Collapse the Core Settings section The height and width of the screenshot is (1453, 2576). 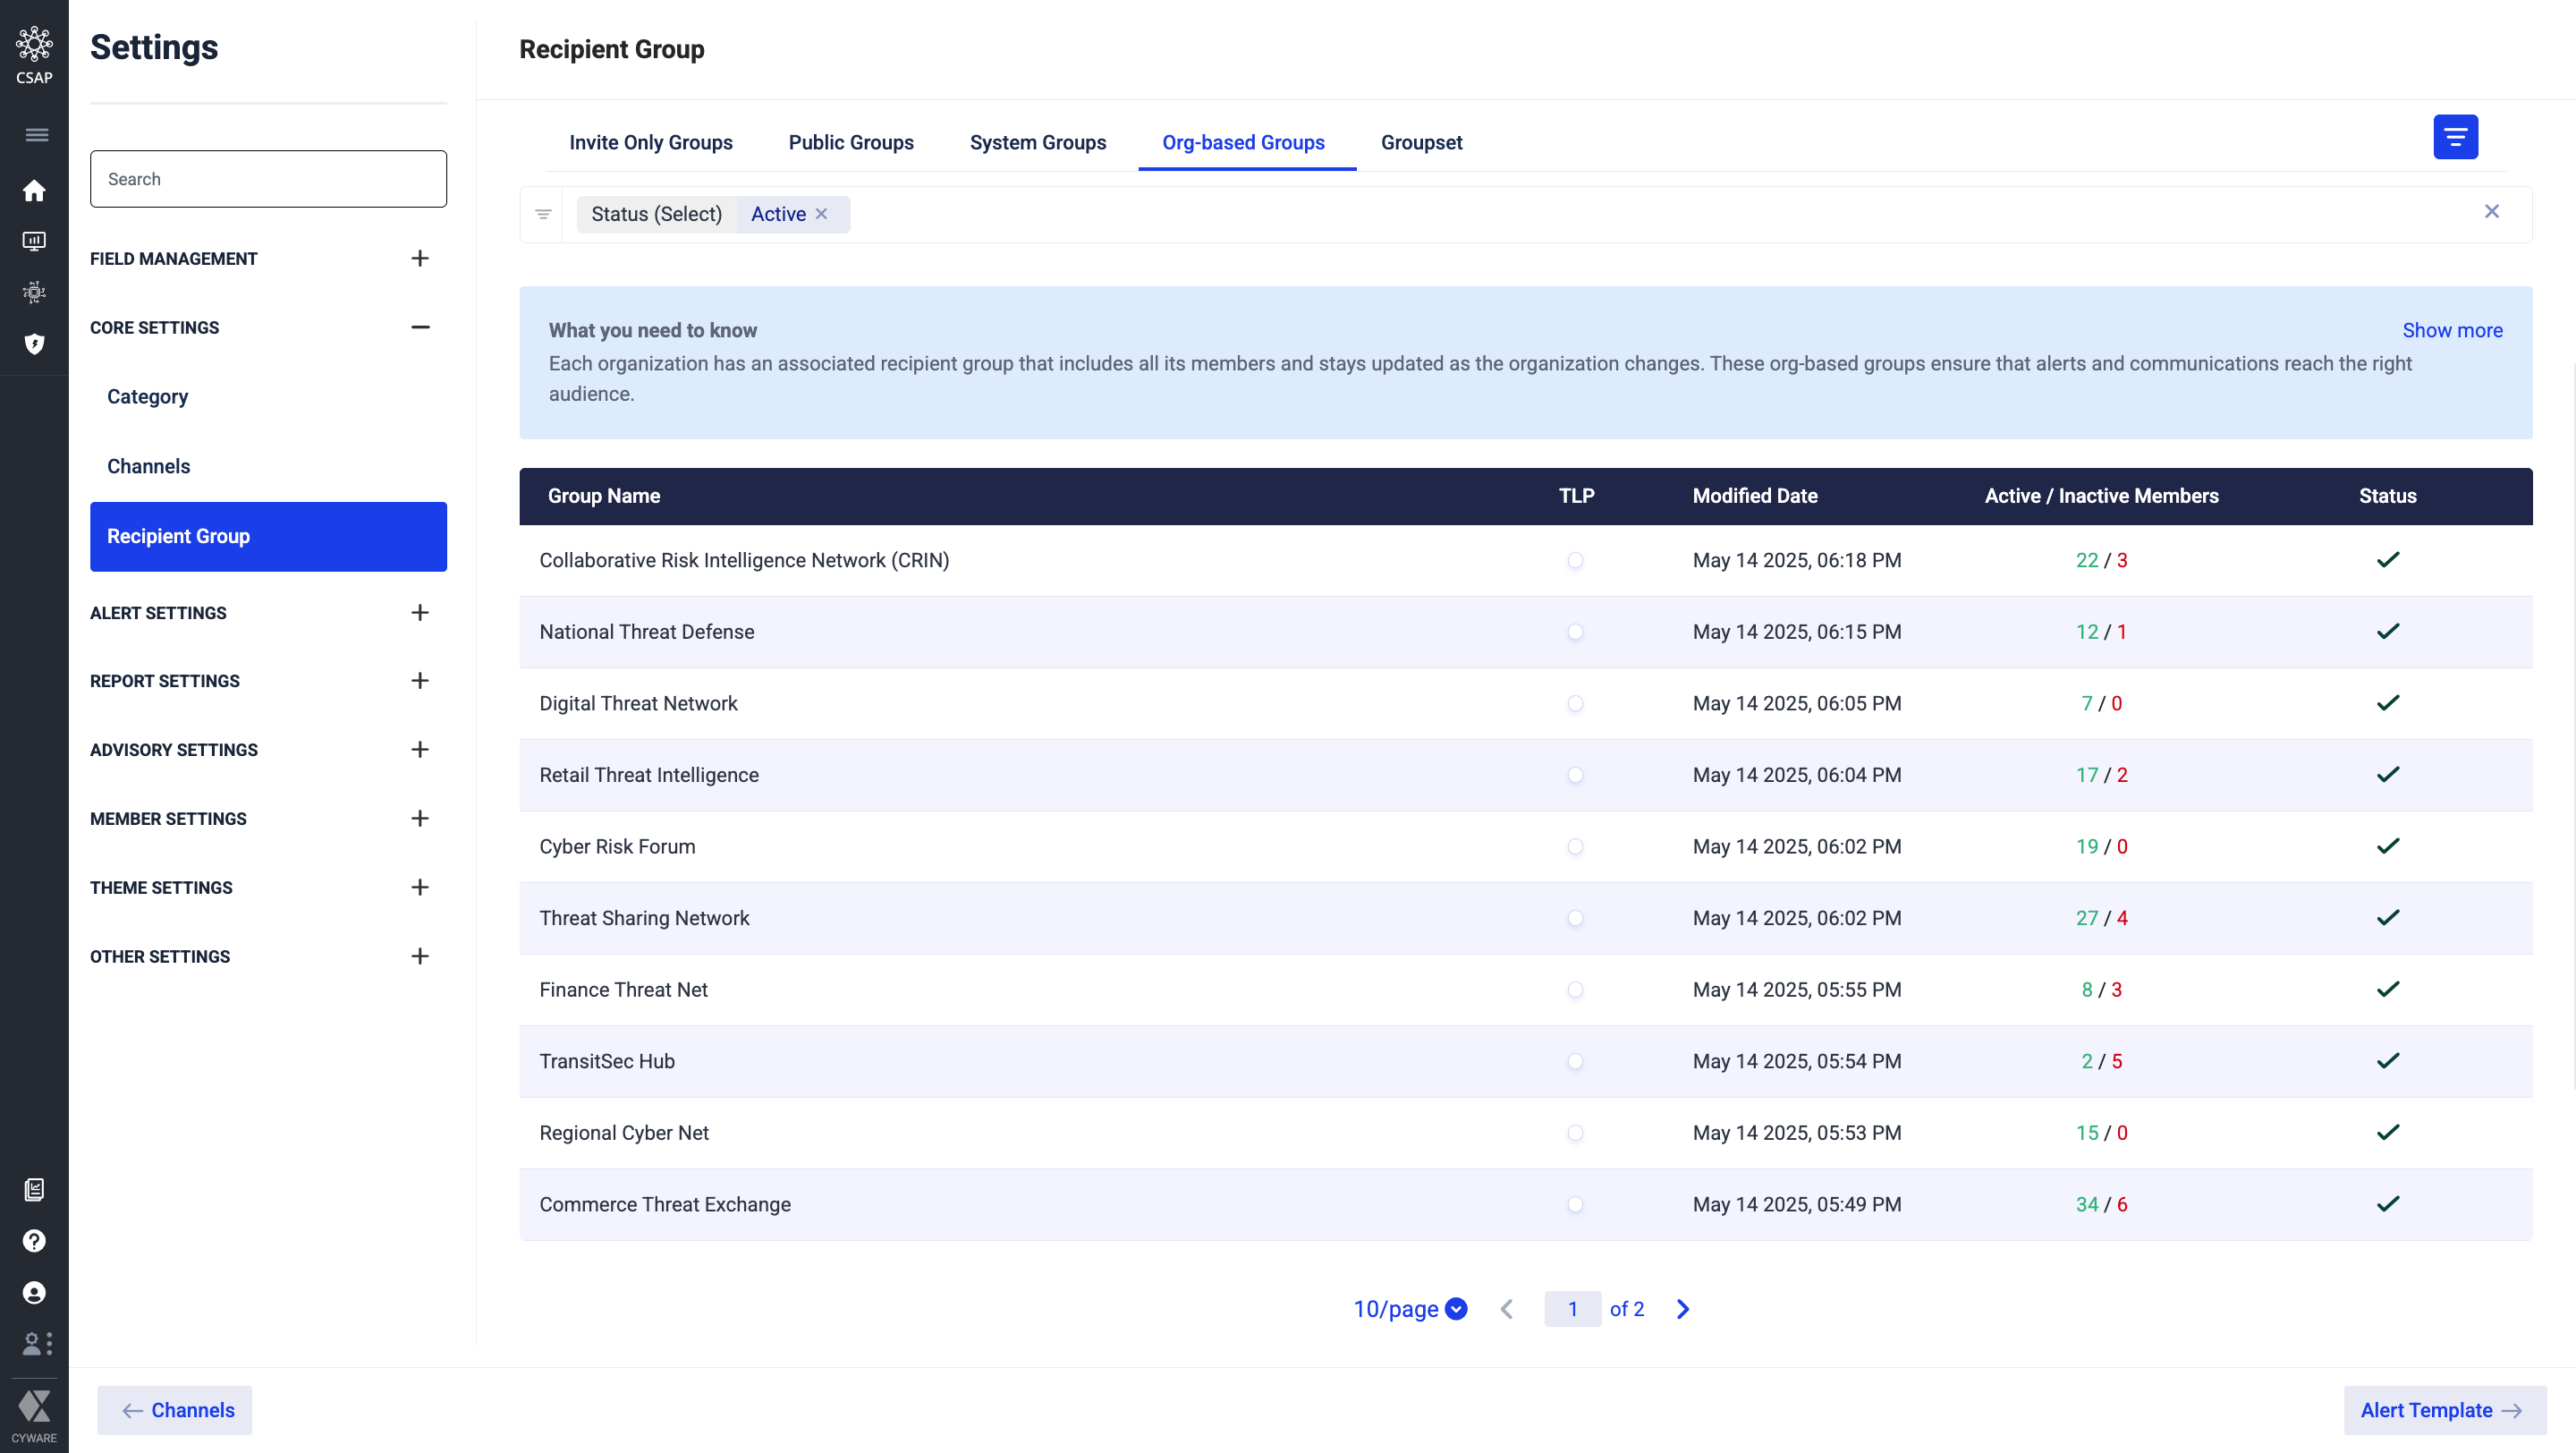point(420,328)
